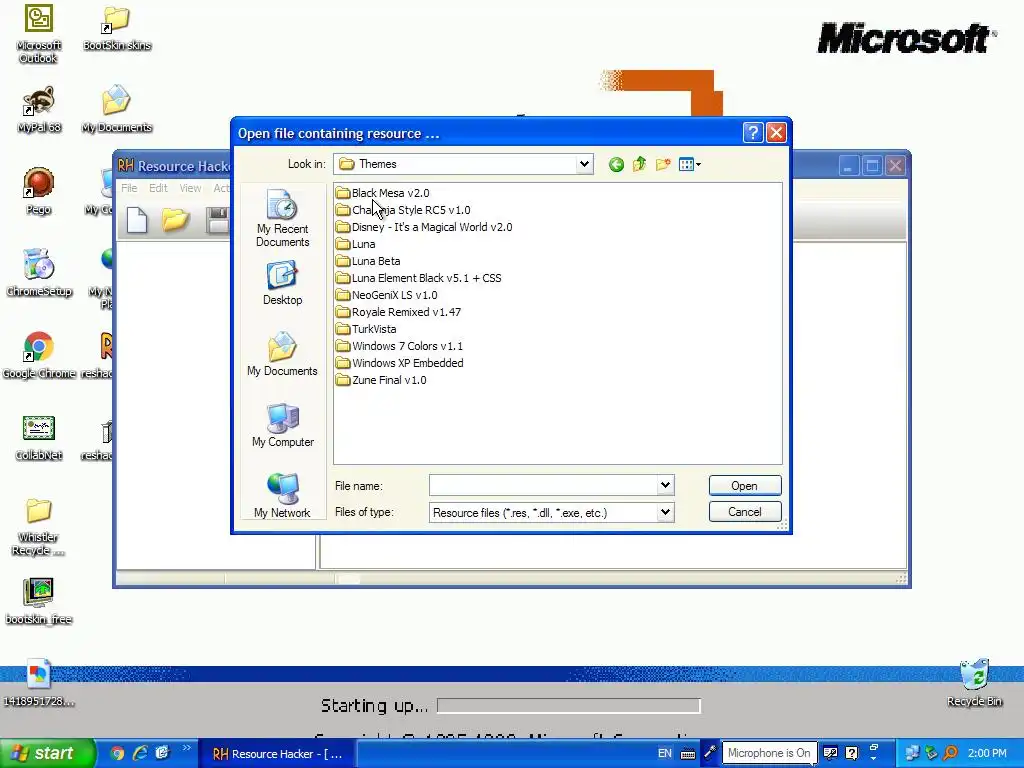Click the 2:00 PM taskbar clock
Screen dimensions: 1024x768
pyautogui.click(x=987, y=754)
